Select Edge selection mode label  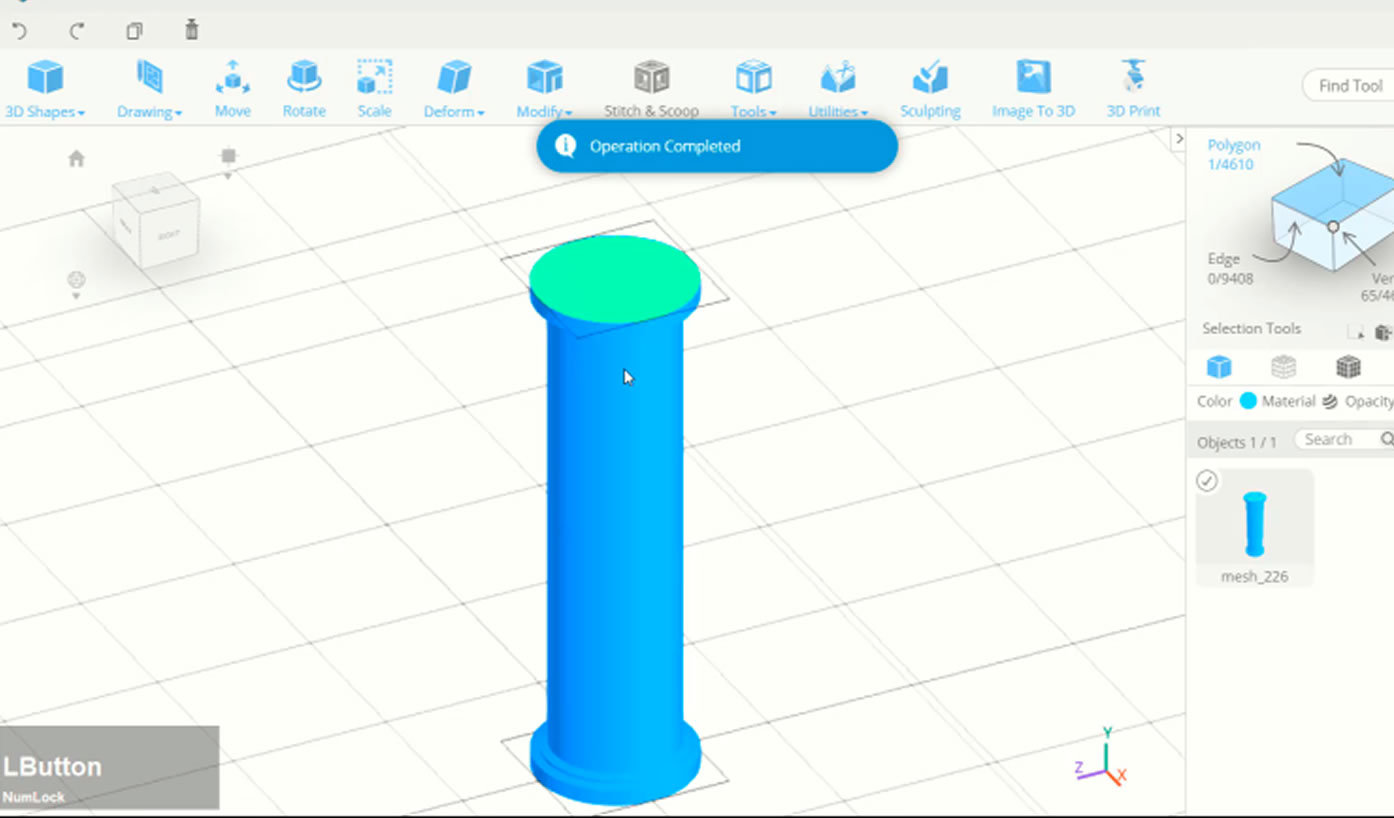tap(1223, 259)
